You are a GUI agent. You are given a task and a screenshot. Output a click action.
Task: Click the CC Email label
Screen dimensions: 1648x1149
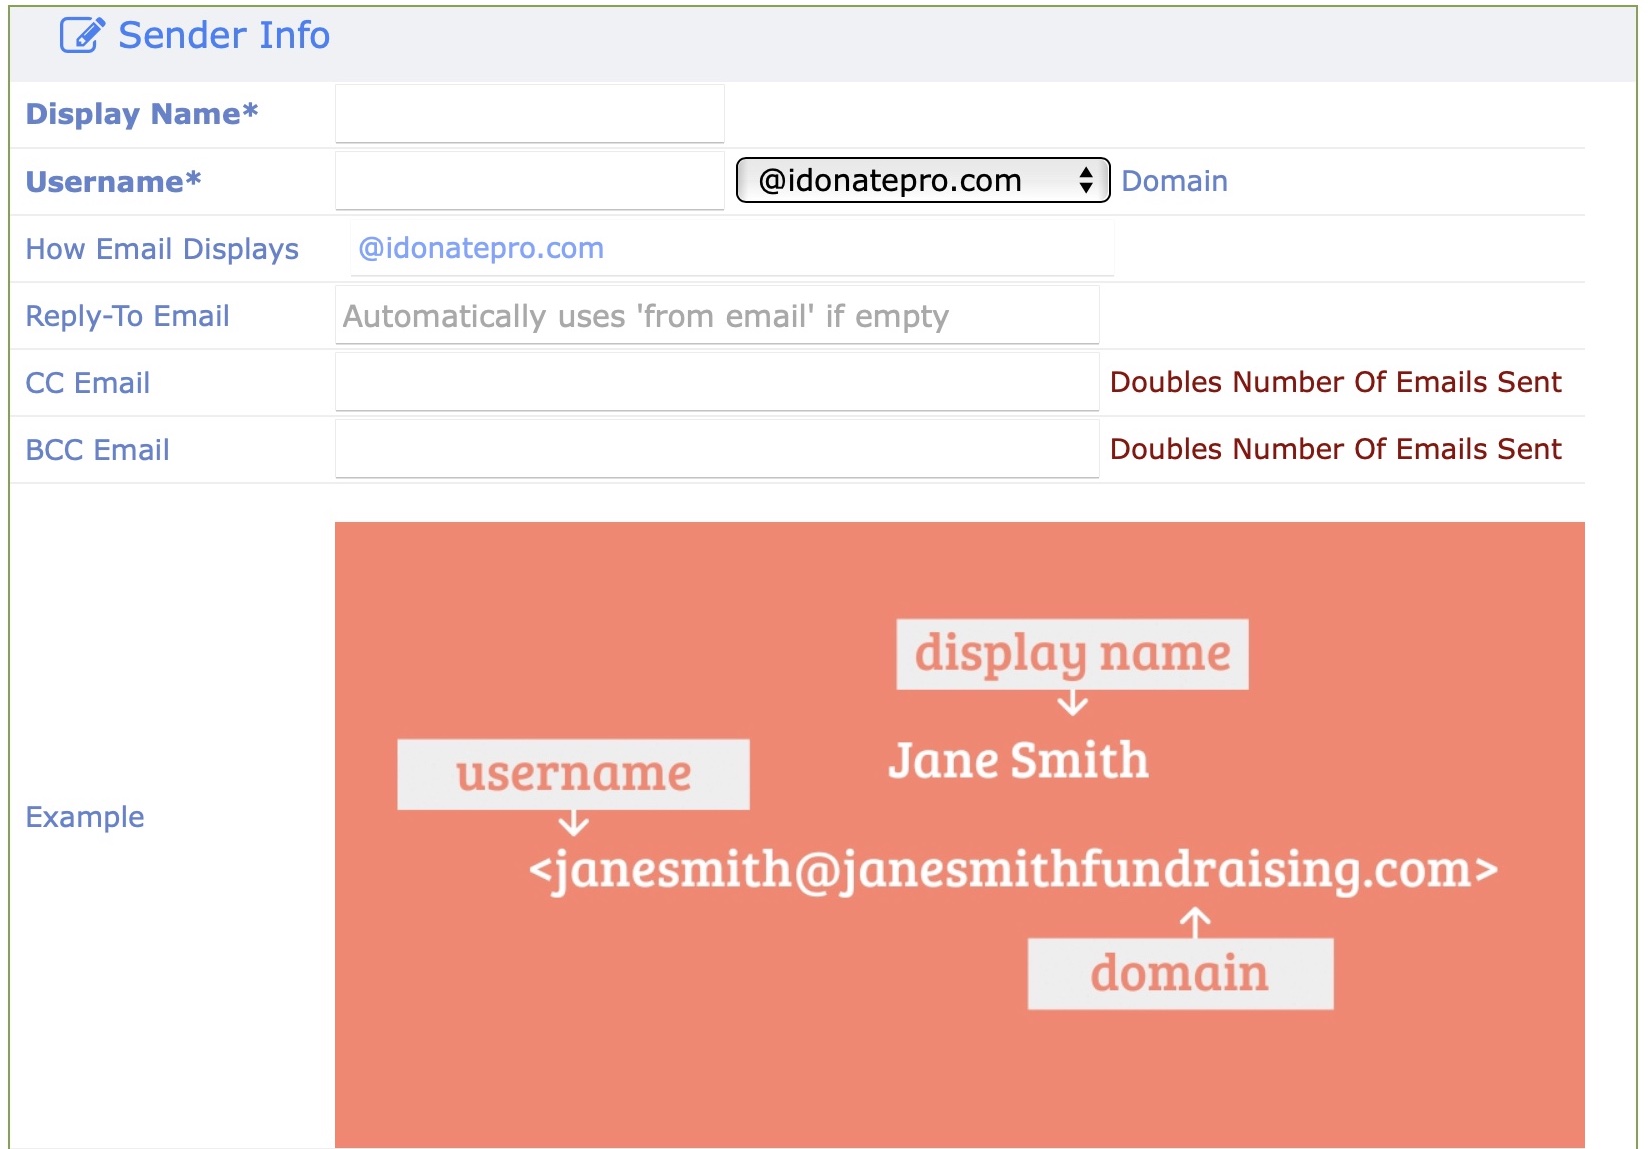(x=88, y=383)
